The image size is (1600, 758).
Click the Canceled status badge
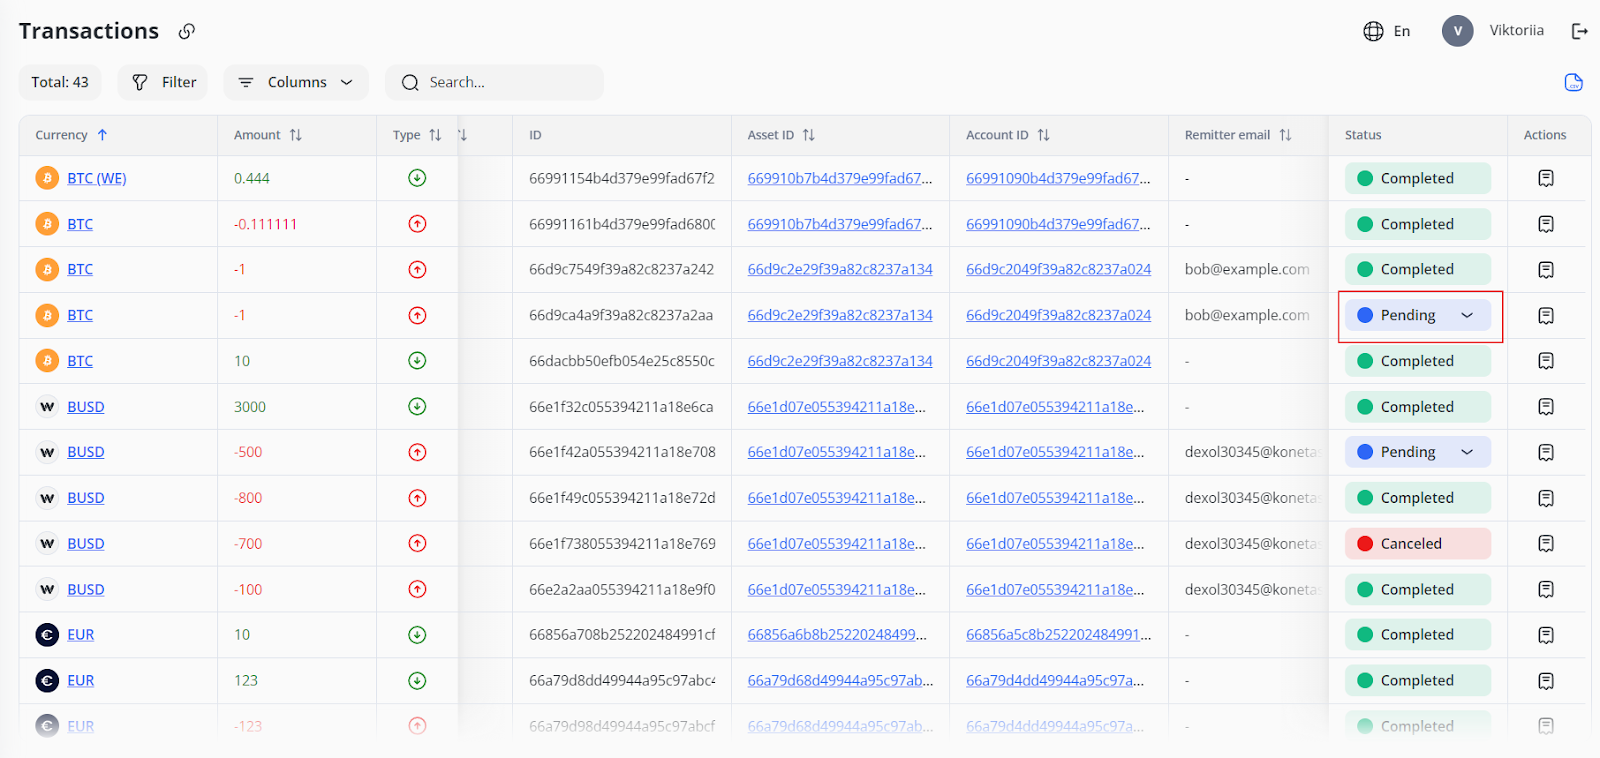pos(1418,544)
